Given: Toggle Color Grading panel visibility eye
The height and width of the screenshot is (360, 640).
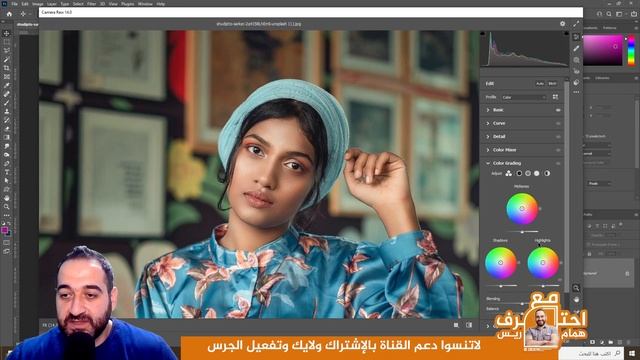Looking at the screenshot, I should [558, 163].
